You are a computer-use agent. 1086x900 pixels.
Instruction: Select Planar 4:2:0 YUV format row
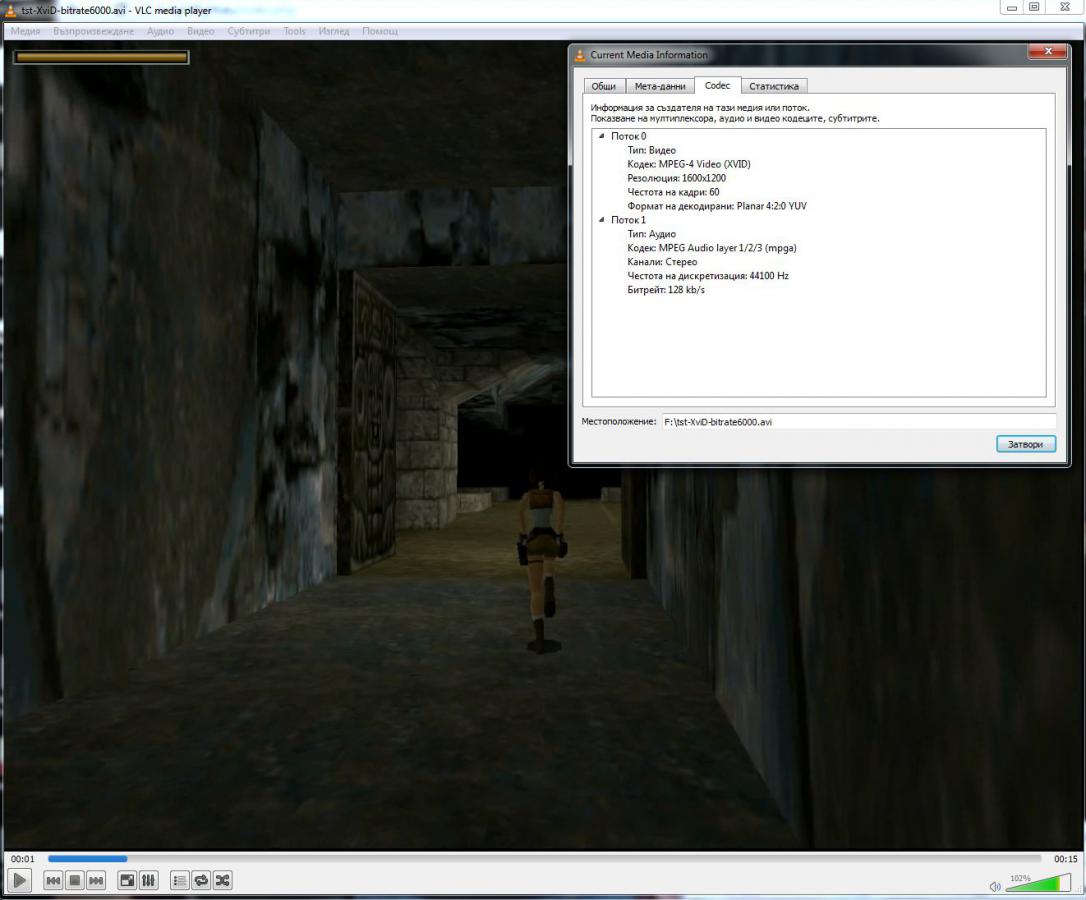pos(717,206)
